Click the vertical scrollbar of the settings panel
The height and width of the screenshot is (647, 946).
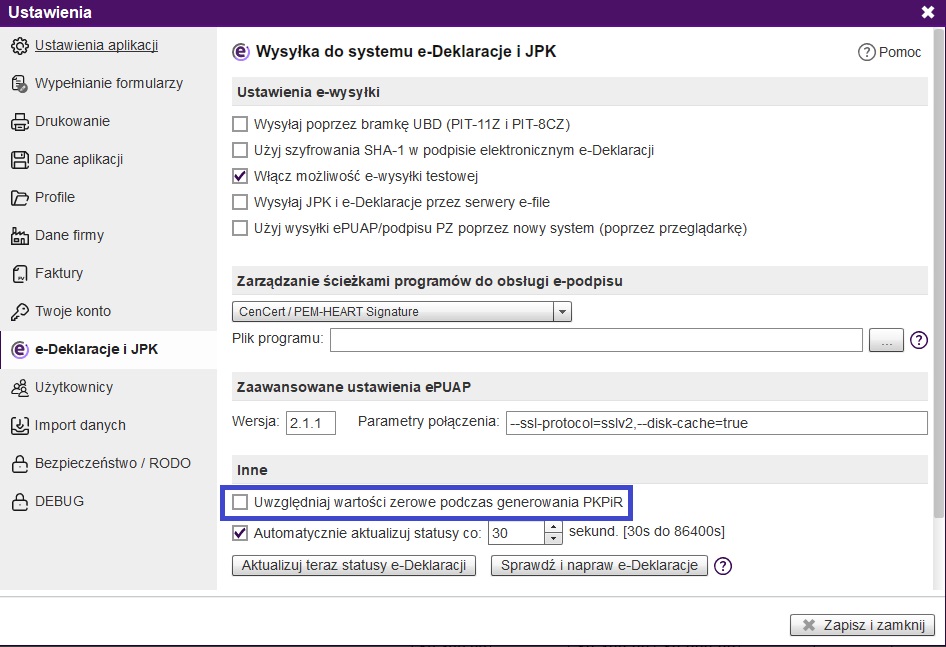pos(939,273)
